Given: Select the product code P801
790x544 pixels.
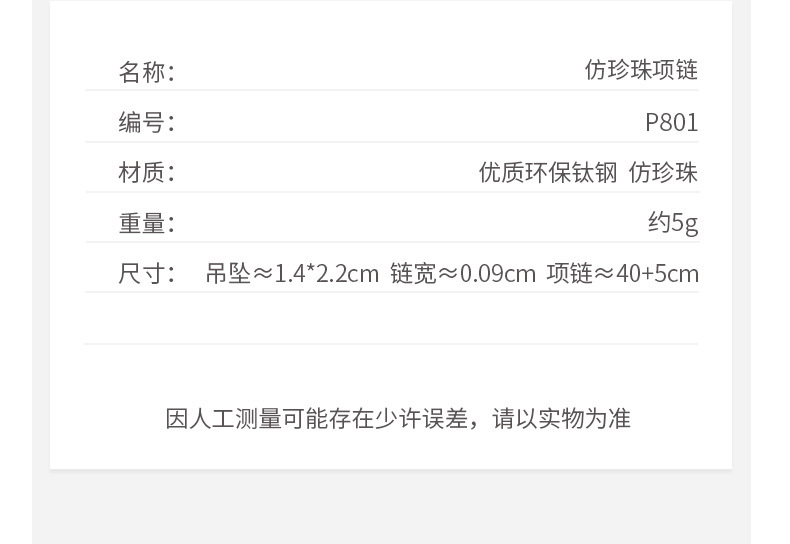Looking at the screenshot, I should [x=671, y=123].
